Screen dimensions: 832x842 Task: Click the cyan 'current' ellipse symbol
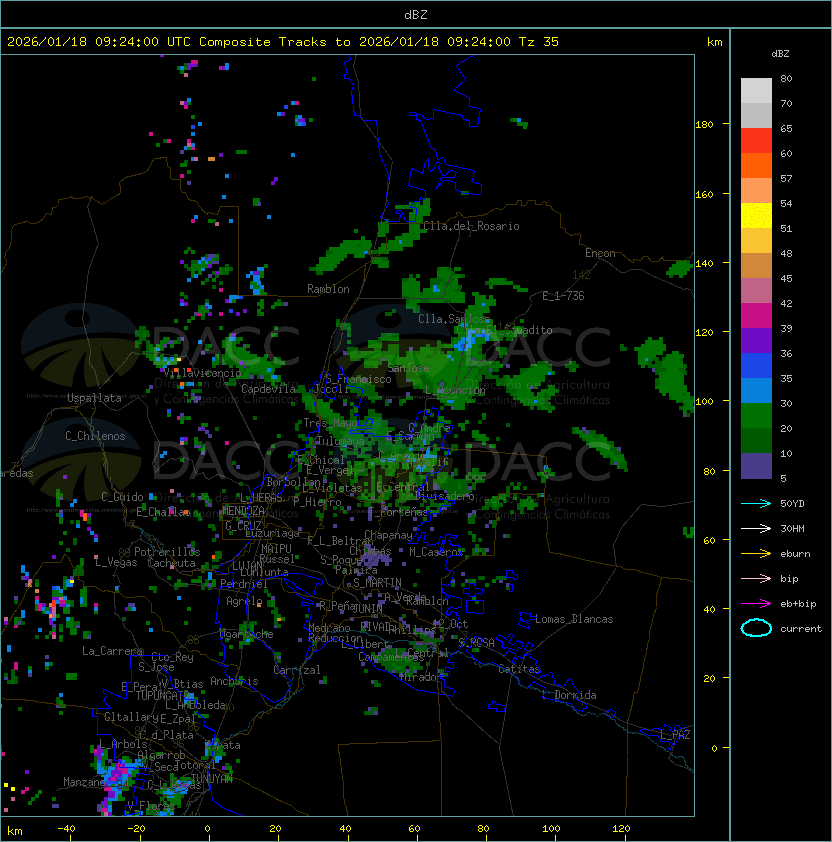tap(756, 628)
